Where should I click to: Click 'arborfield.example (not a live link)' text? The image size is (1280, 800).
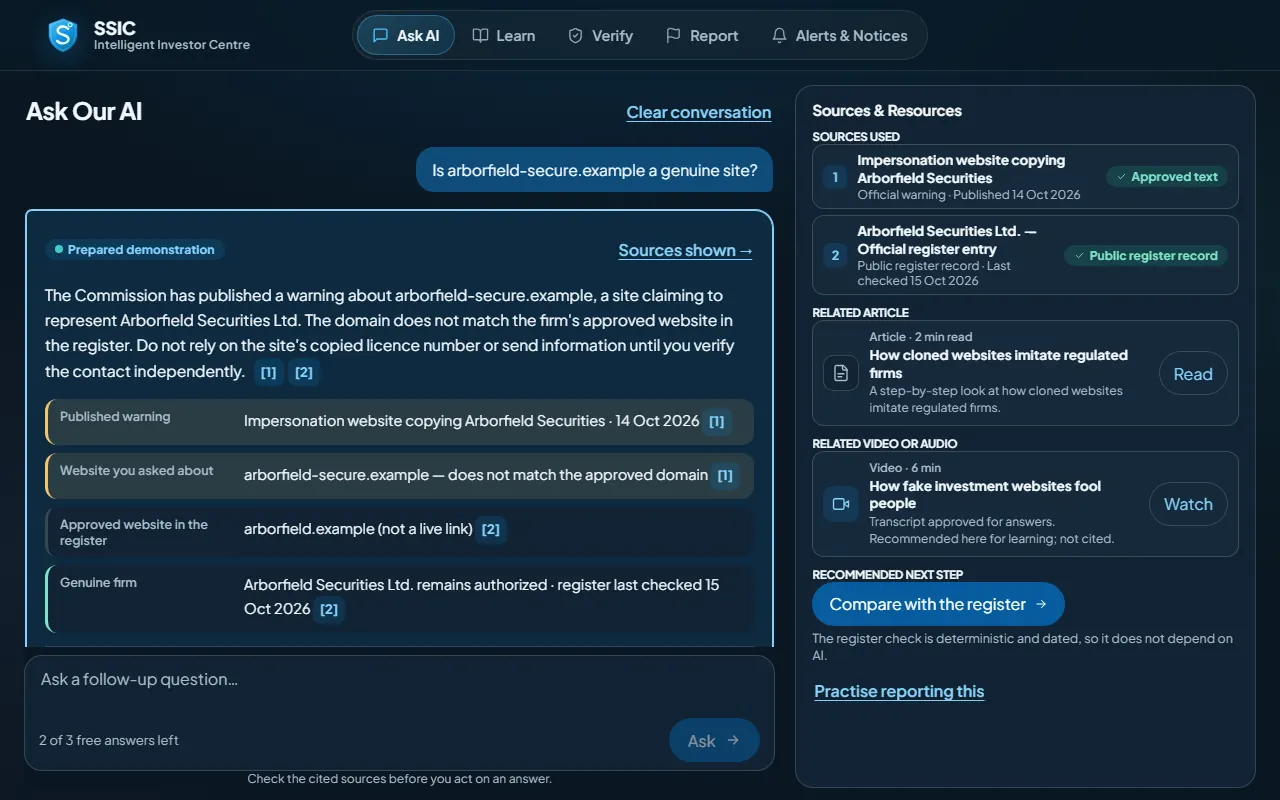click(x=358, y=529)
